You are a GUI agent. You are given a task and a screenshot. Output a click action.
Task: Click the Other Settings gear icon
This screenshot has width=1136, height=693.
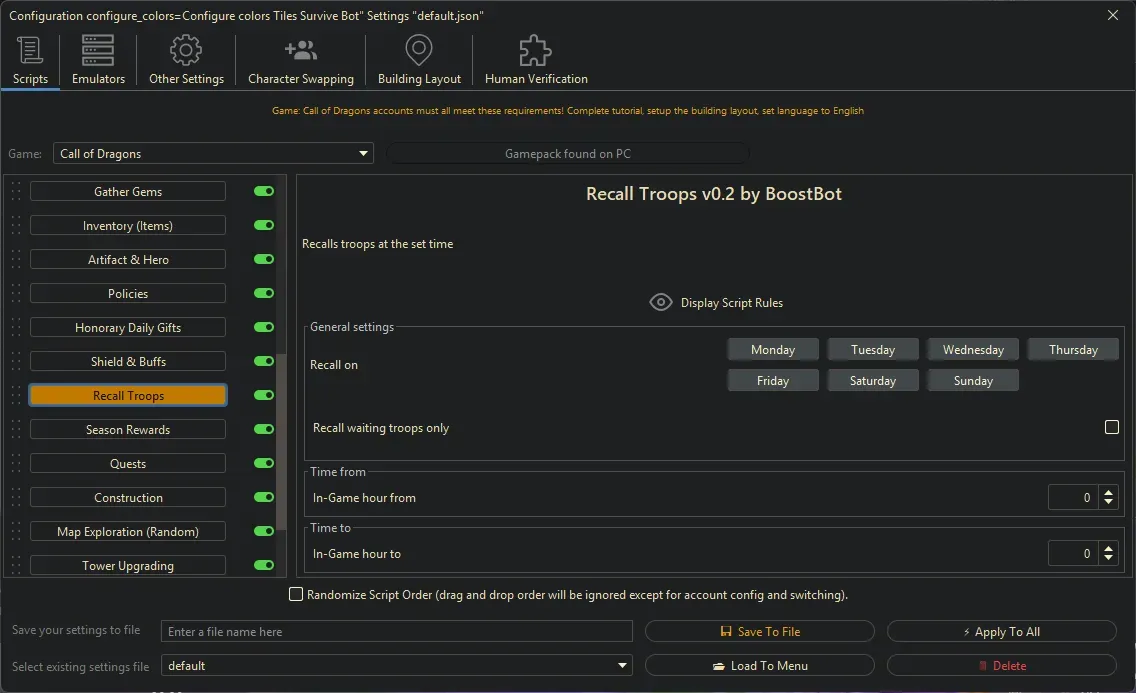pos(185,48)
